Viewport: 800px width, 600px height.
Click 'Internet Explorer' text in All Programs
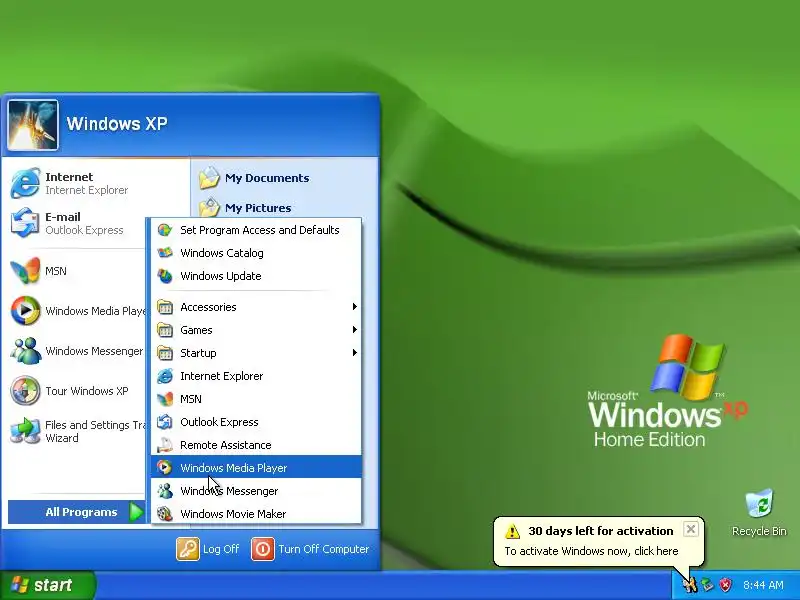coord(221,376)
